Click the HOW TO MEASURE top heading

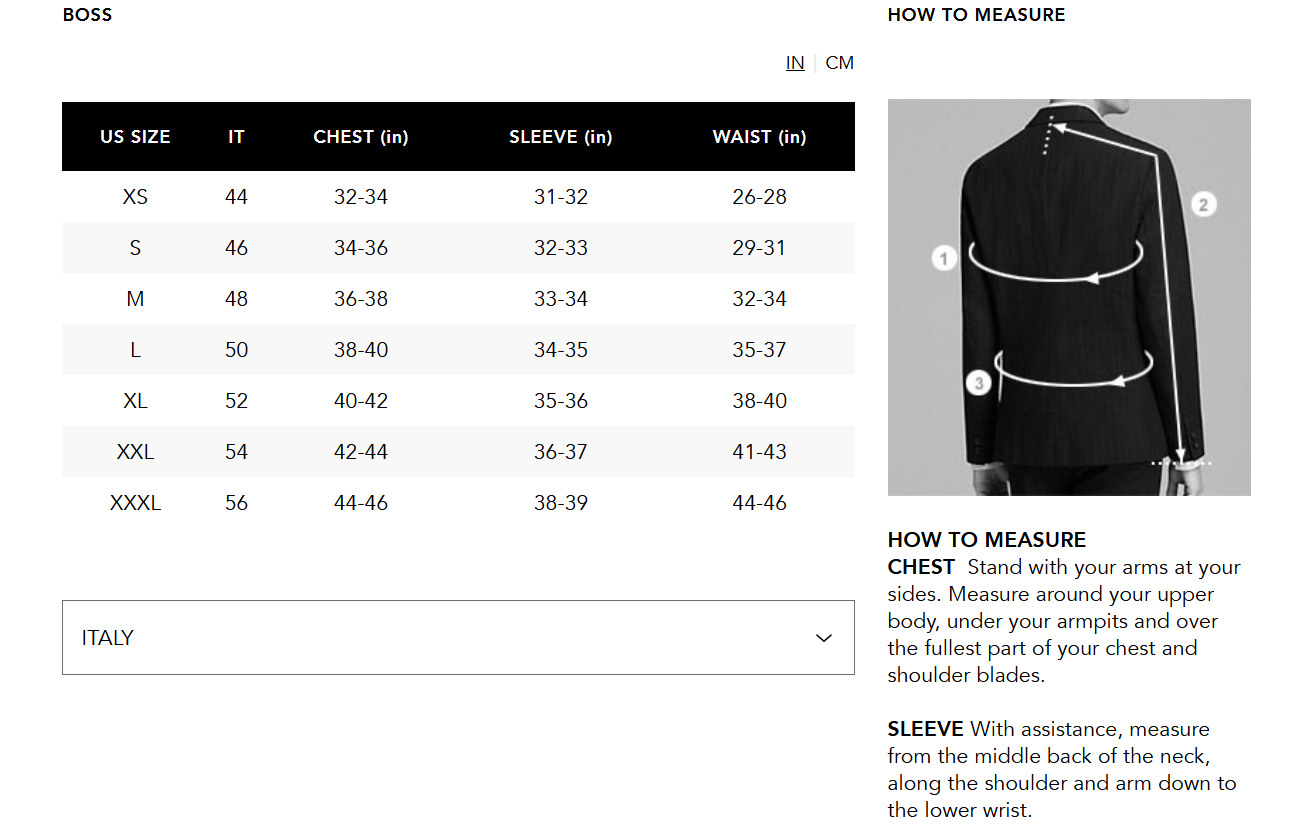976,15
